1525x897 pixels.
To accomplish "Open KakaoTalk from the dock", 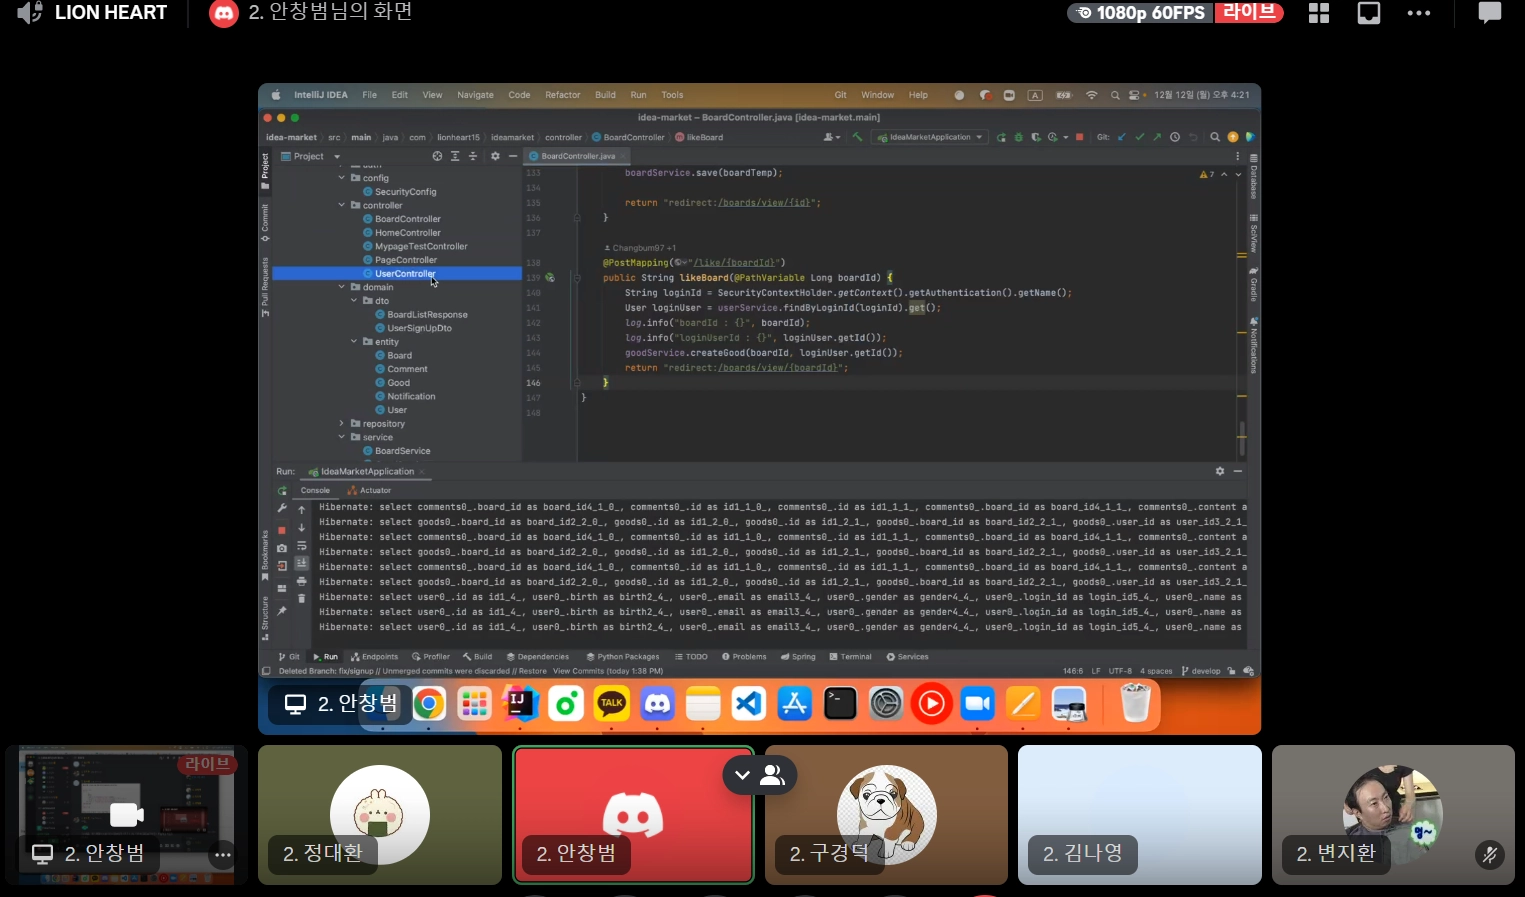I will 611,704.
